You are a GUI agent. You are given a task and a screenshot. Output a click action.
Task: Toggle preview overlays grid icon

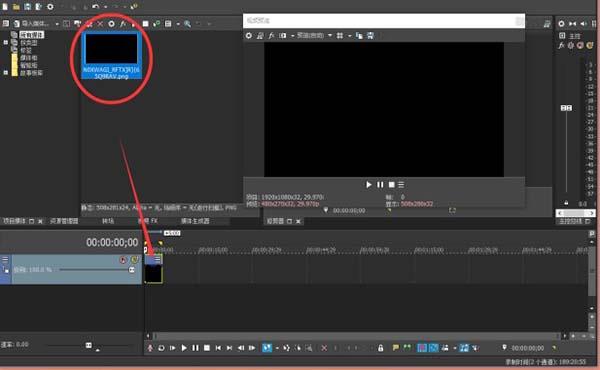coord(340,36)
